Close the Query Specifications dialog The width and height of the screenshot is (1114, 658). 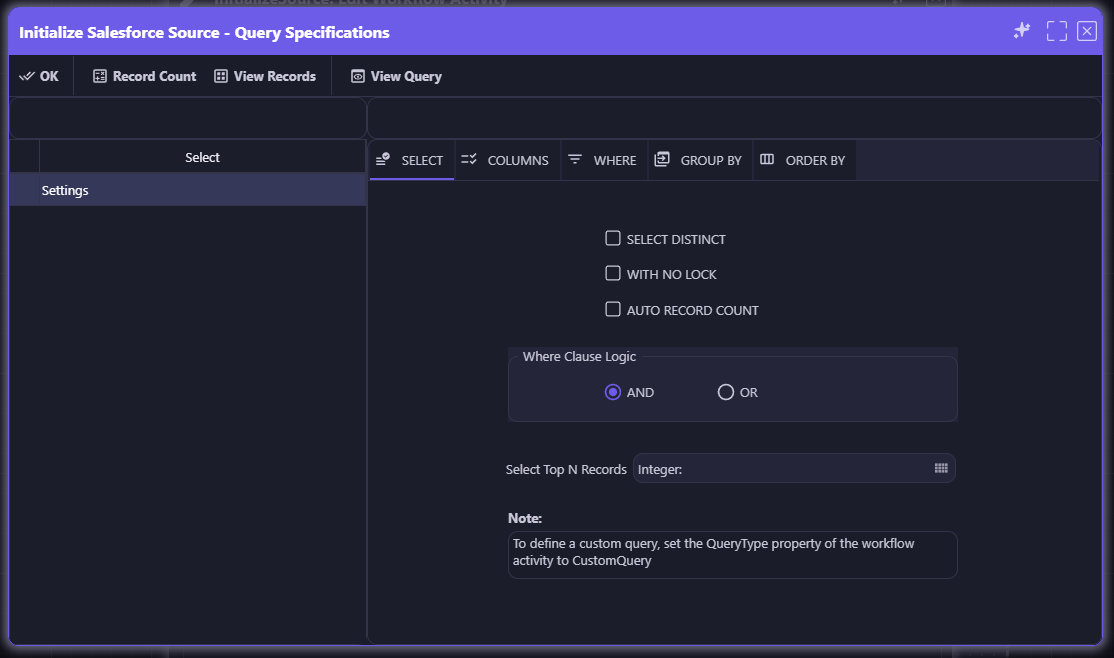tap(1086, 31)
